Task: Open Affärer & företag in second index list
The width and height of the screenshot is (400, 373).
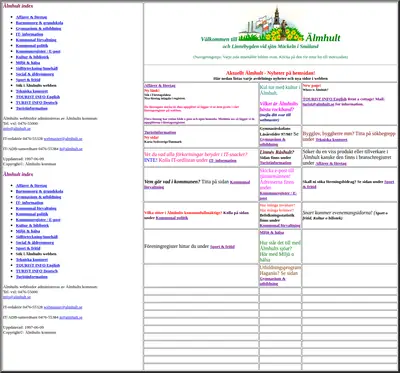Action: pos(31,185)
